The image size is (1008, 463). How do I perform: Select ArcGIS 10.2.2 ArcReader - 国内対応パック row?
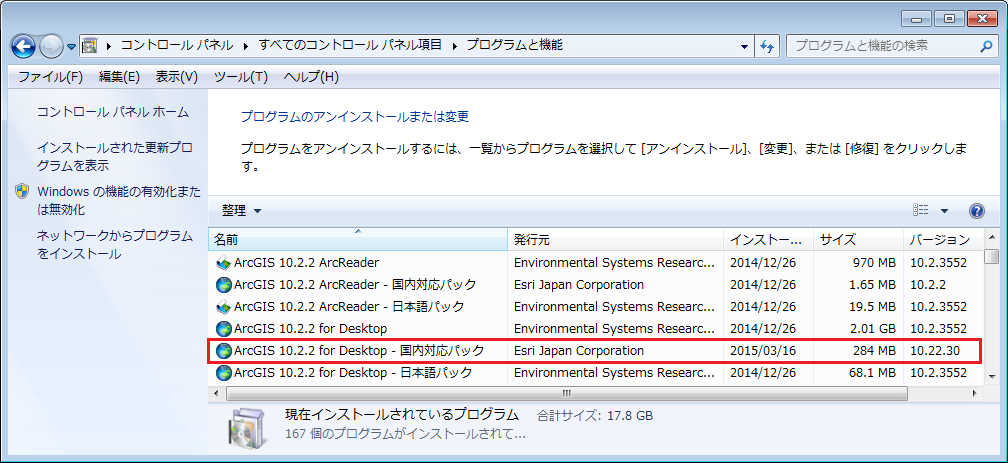[596, 284]
